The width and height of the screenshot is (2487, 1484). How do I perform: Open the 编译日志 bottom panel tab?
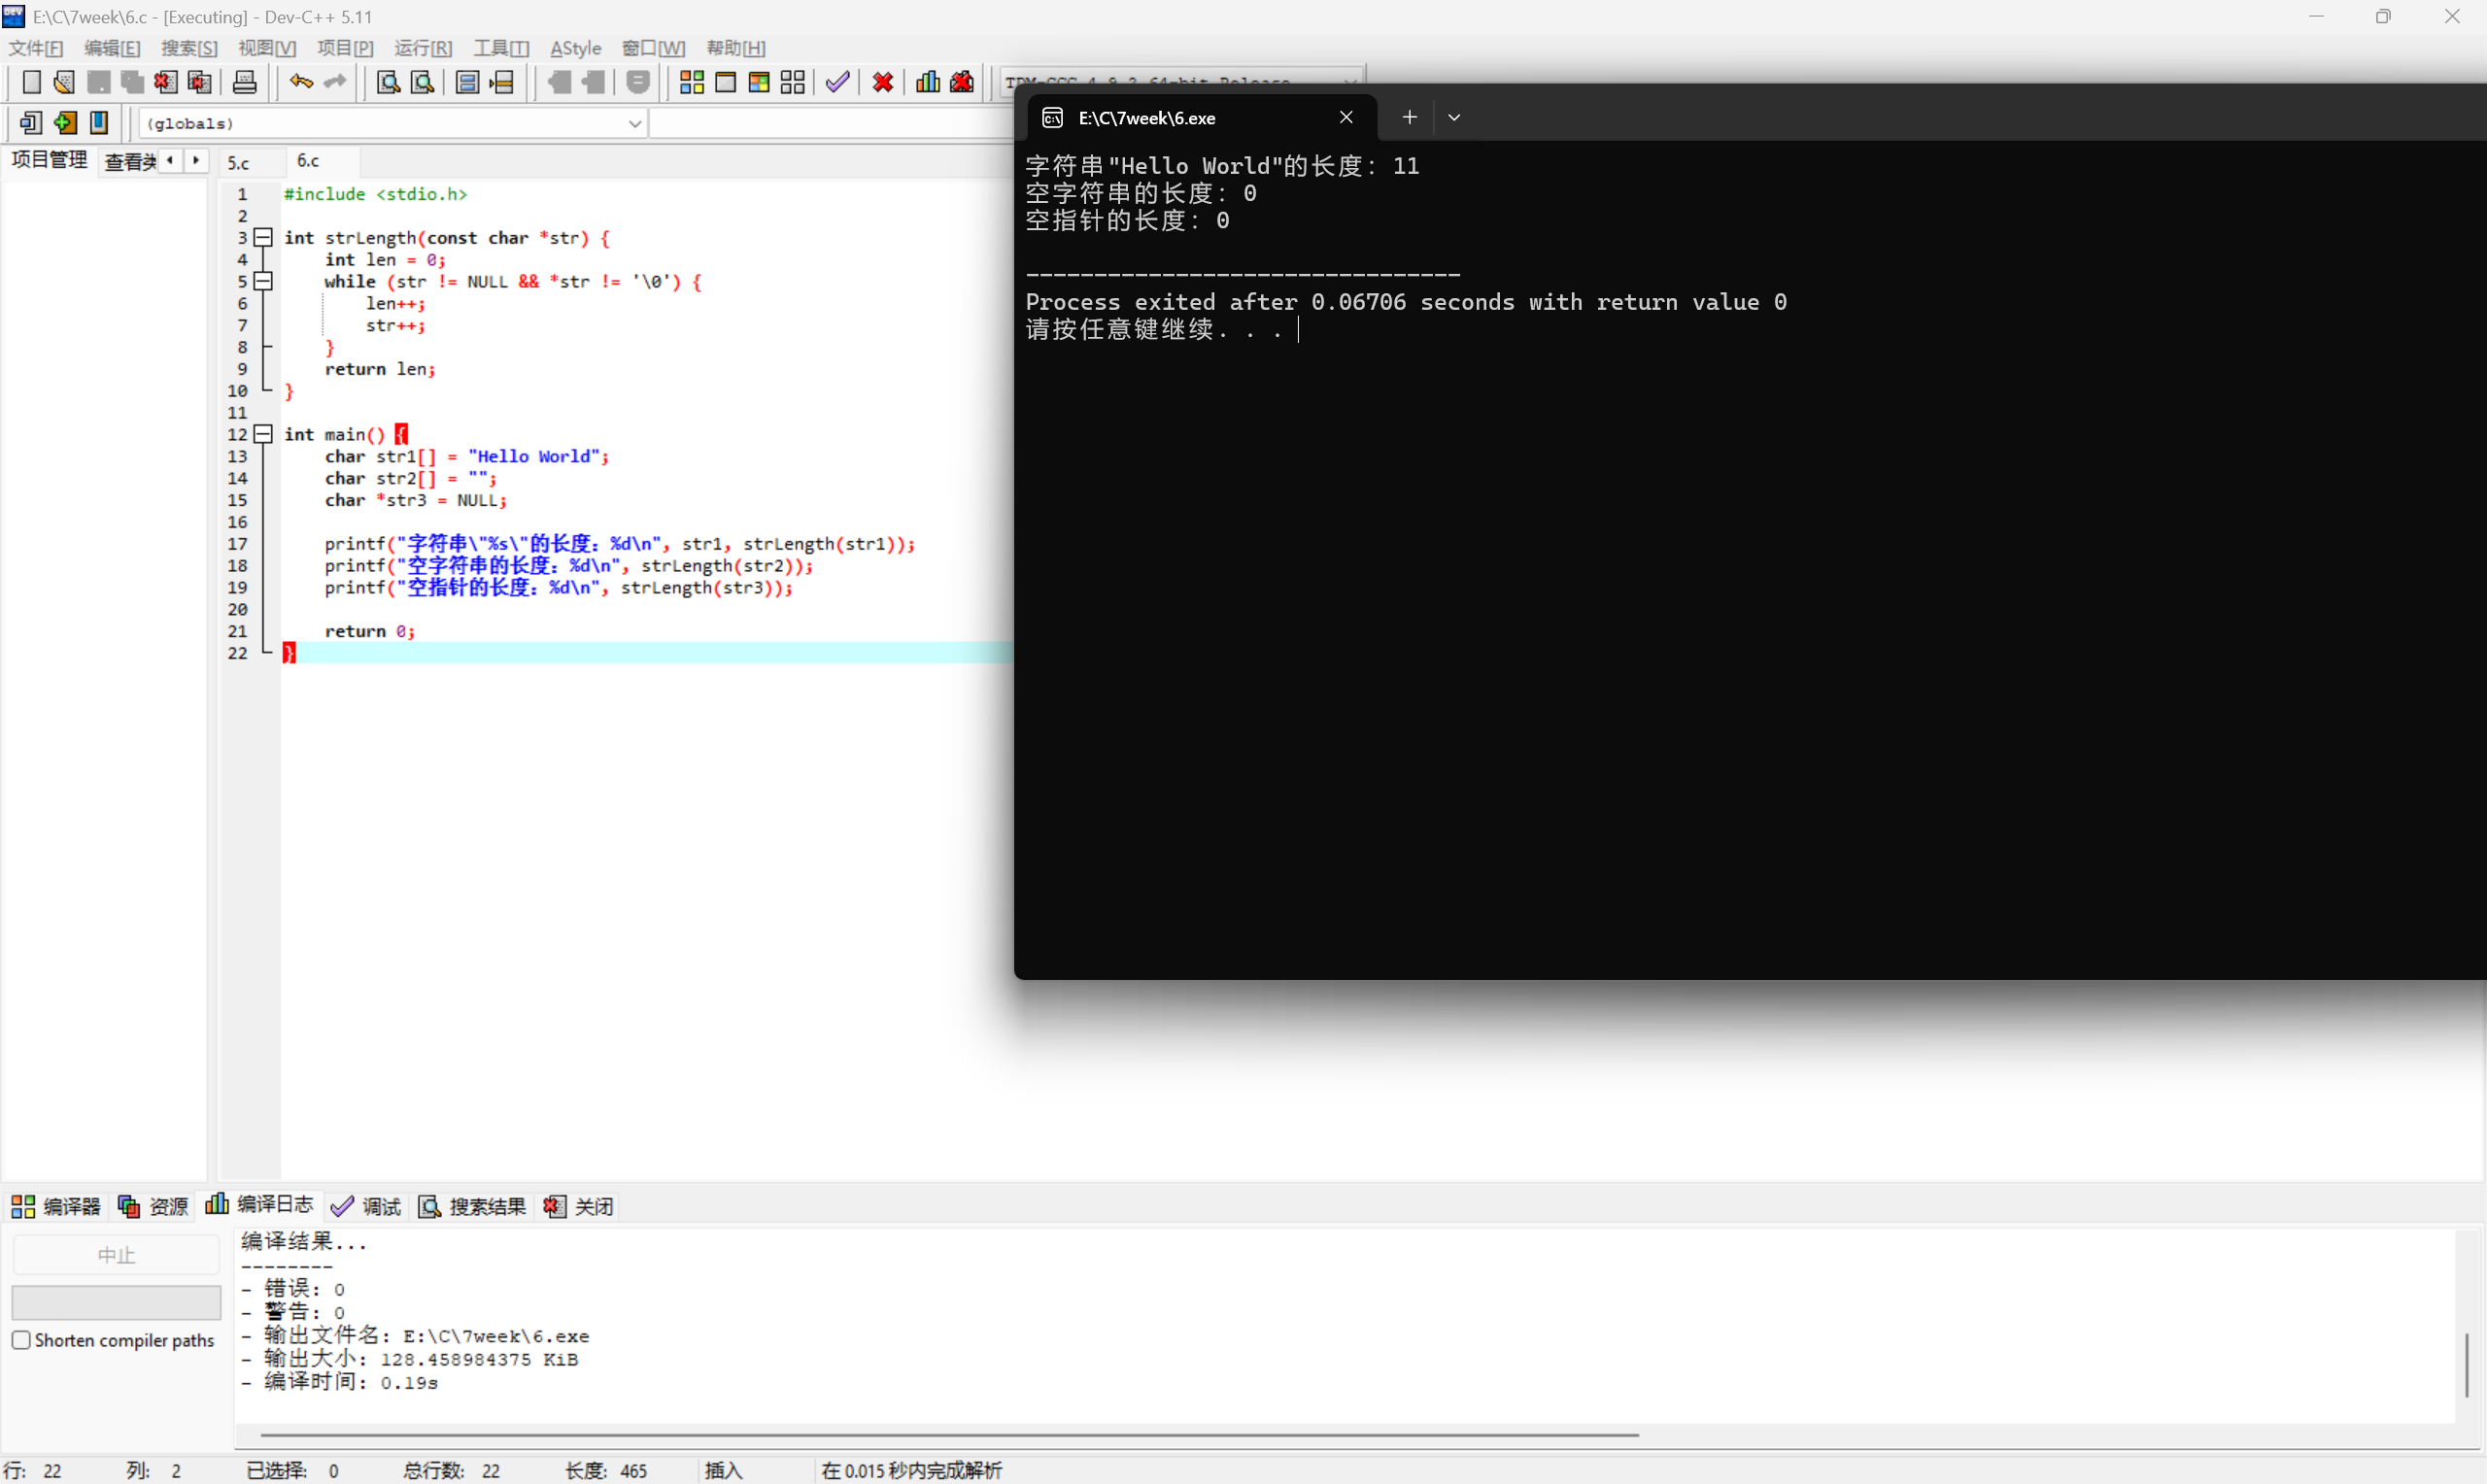tap(259, 1205)
